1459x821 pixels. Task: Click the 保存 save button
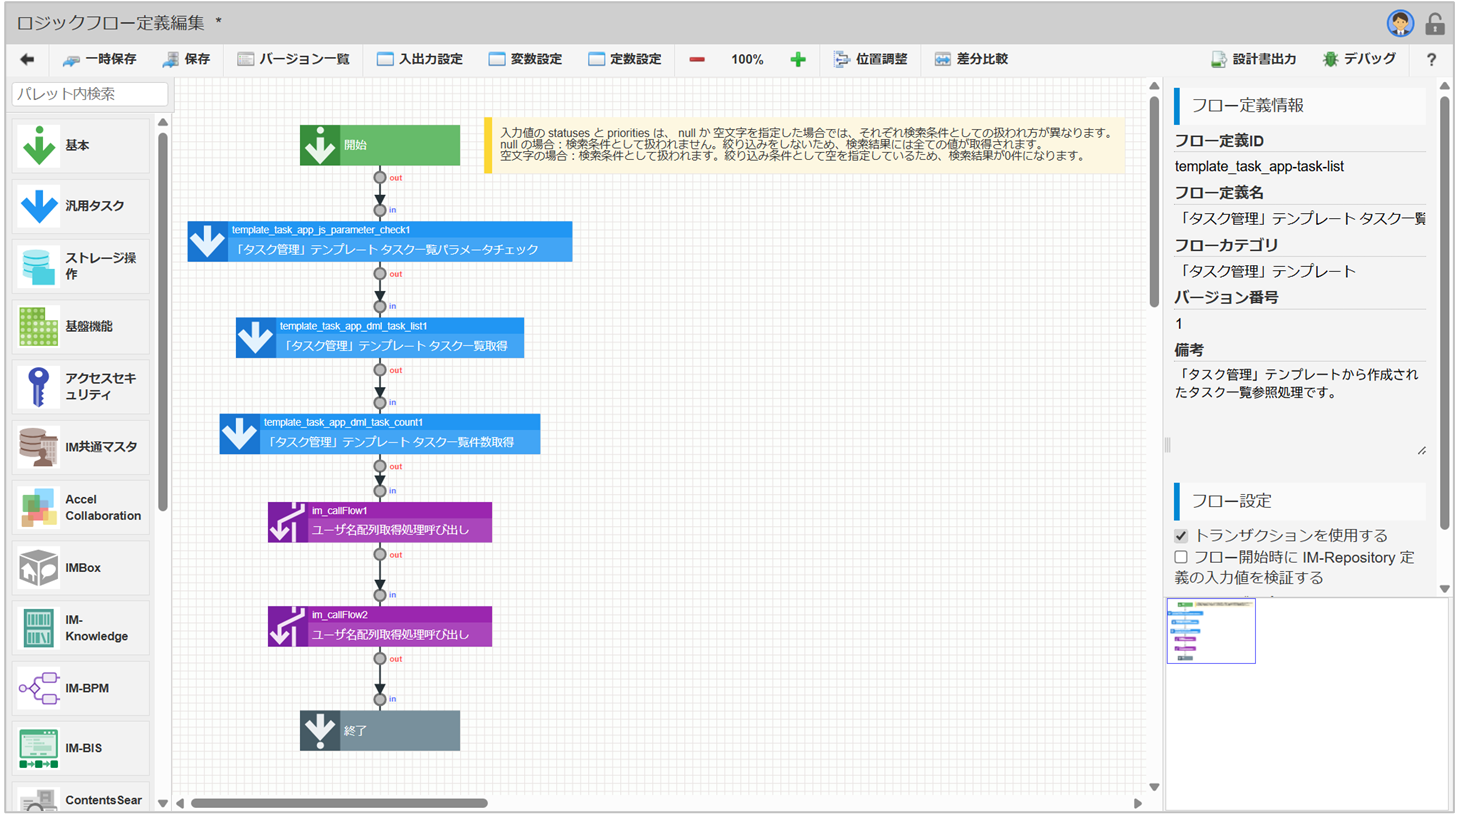point(187,60)
